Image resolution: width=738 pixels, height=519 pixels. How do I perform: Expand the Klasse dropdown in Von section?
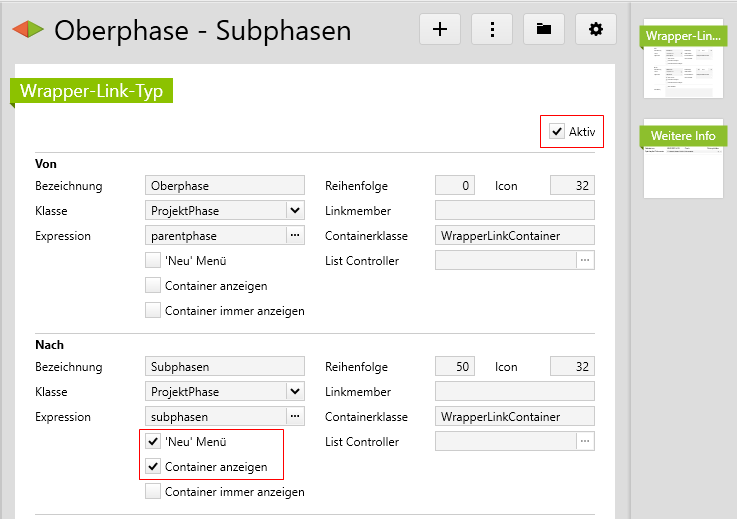point(294,211)
